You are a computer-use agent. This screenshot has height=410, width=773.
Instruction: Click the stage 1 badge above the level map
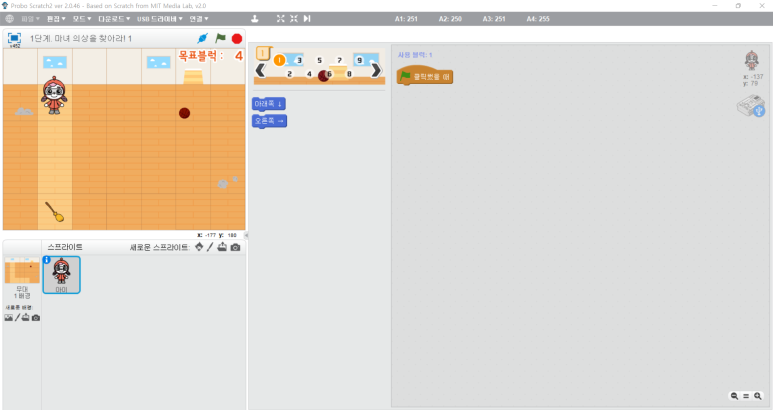[x=263, y=53]
